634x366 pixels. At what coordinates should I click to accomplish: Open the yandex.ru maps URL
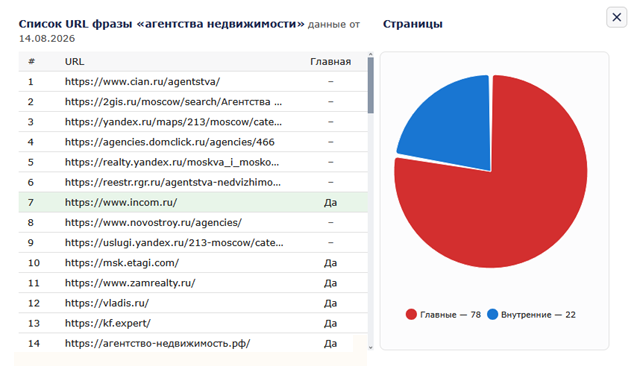click(173, 122)
